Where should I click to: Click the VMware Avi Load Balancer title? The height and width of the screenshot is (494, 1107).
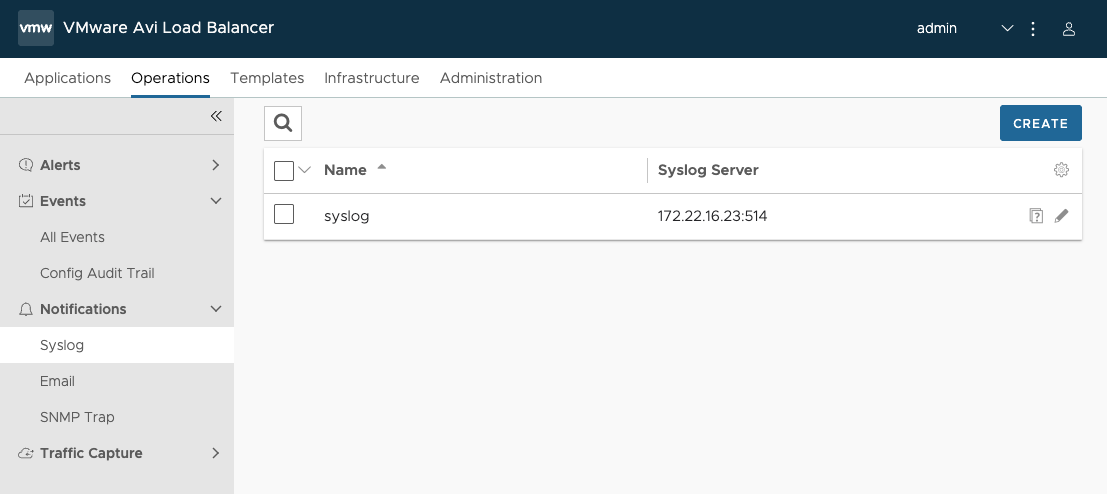point(168,28)
